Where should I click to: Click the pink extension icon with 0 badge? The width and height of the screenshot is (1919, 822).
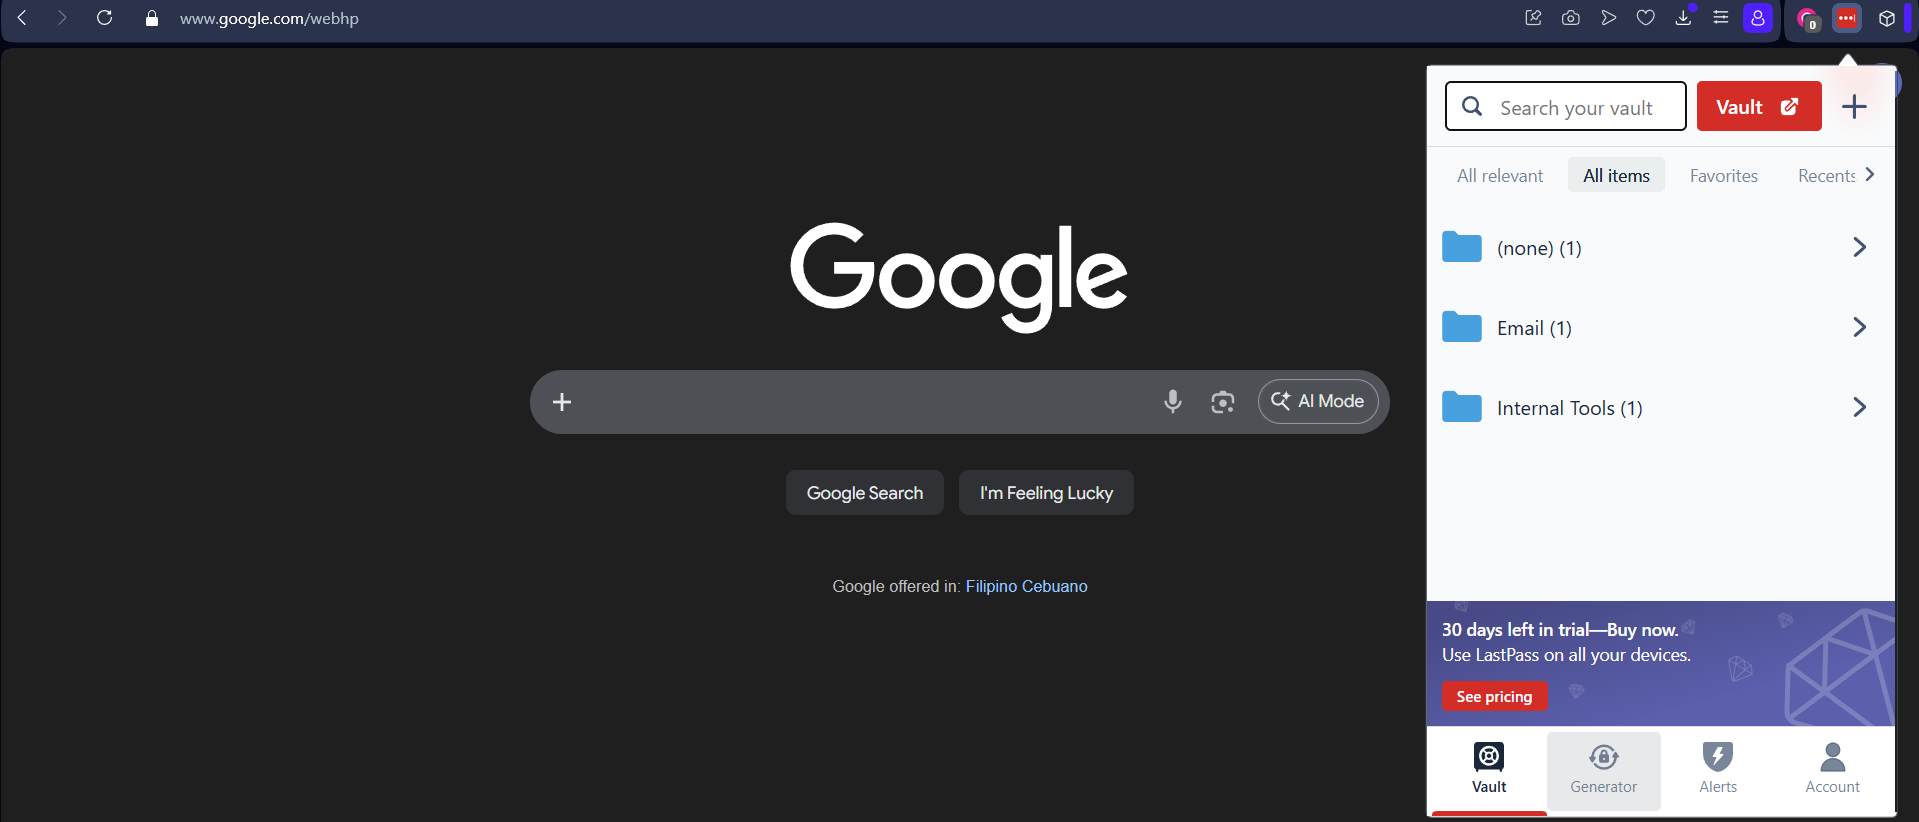click(x=1807, y=19)
